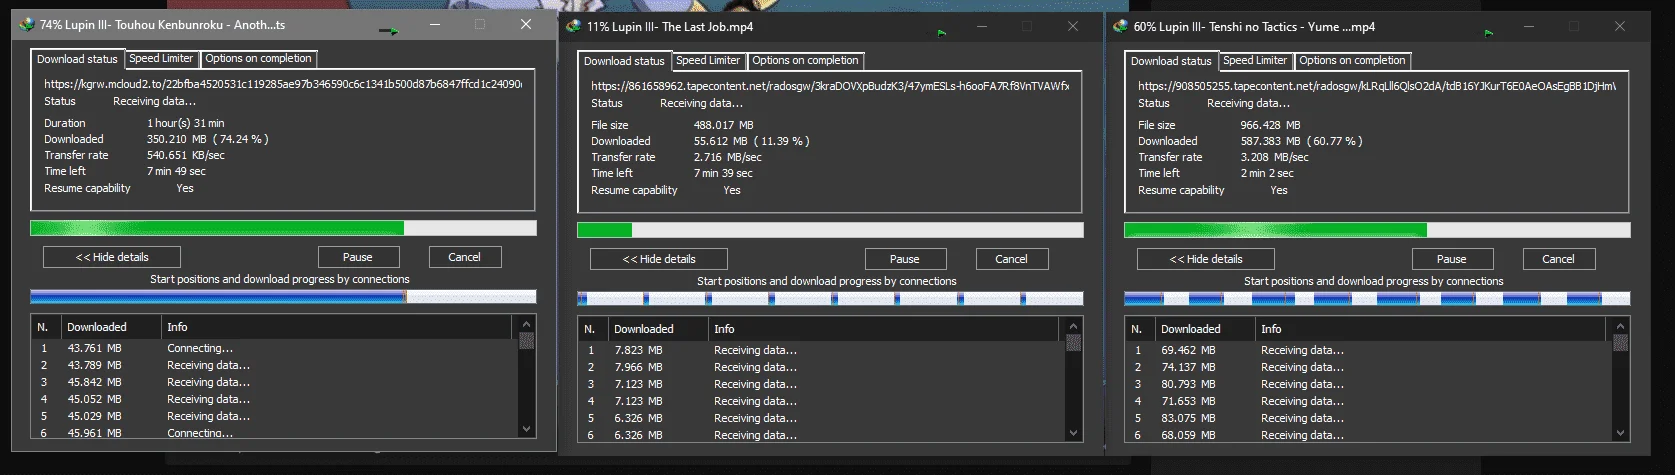Click the connections progress strip in The Last Job window
This screenshot has height=475, width=1675.
[830, 299]
